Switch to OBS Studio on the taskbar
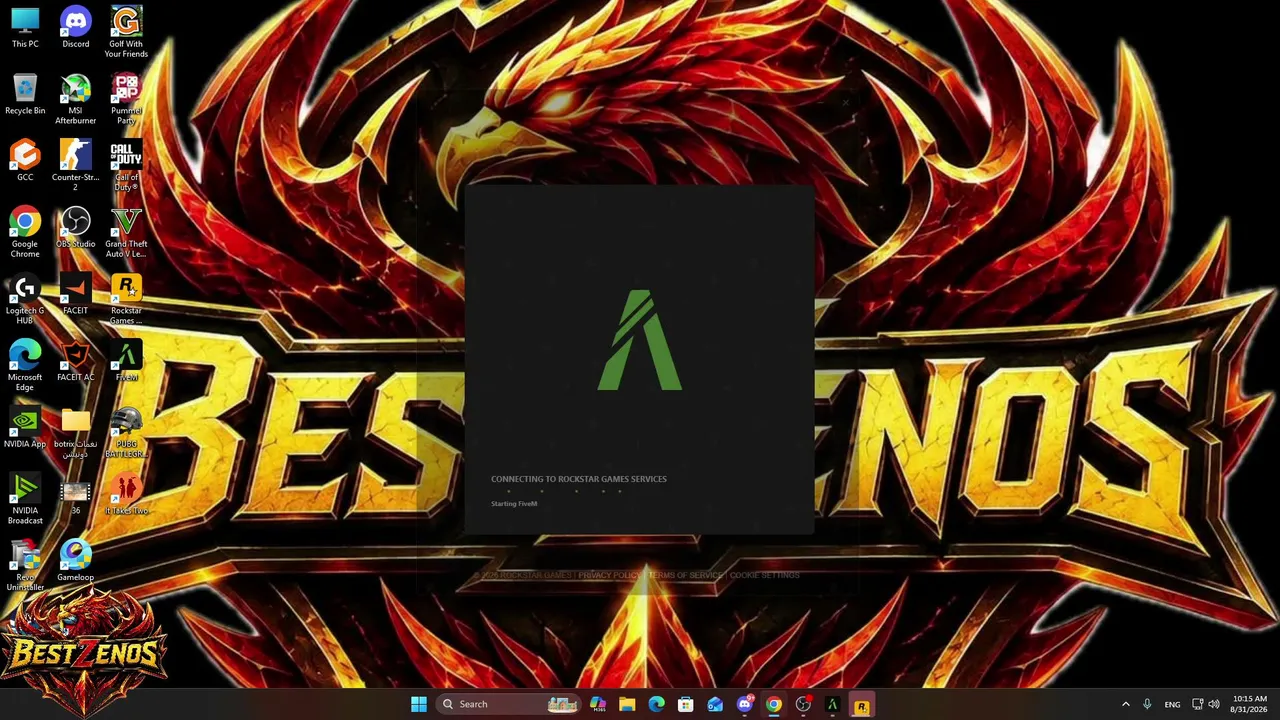The height and width of the screenshot is (720, 1280). [803, 704]
